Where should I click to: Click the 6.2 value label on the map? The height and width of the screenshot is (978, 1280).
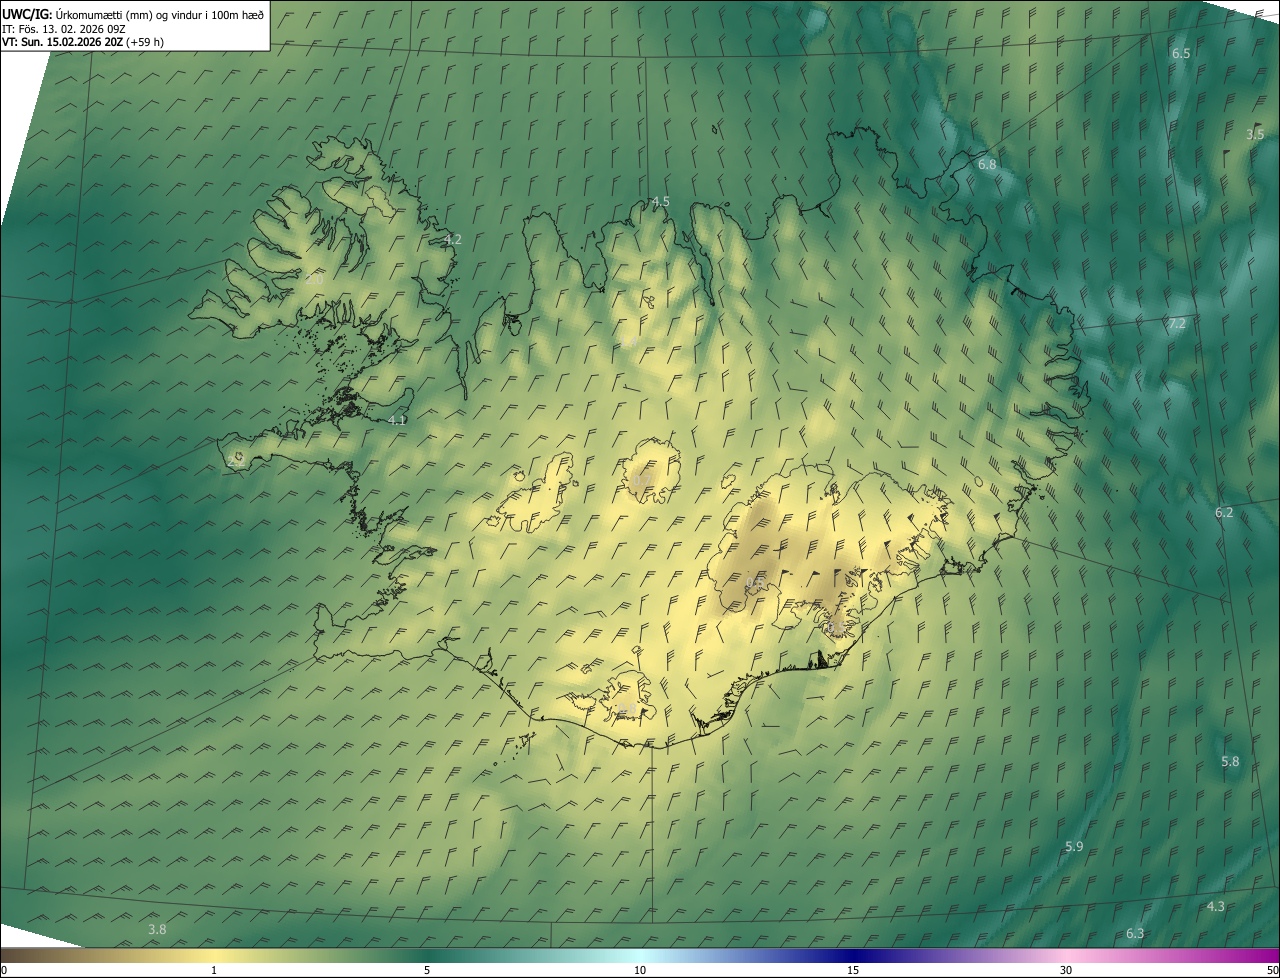click(1224, 513)
